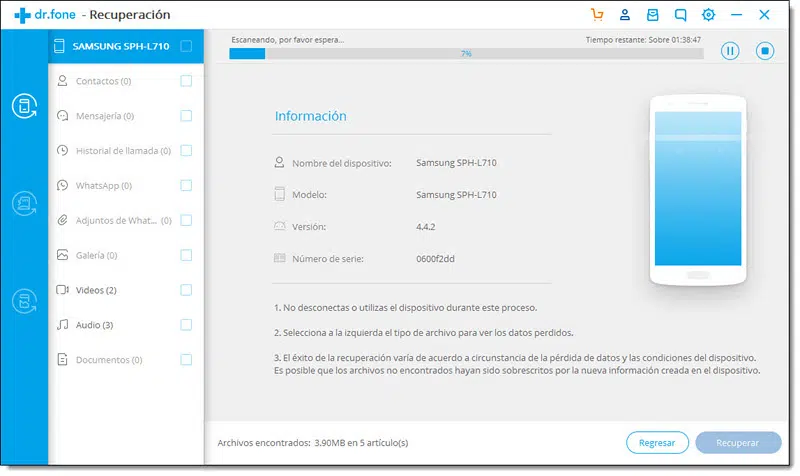Click the WhatsApp icon
This screenshot has width=800, height=476.
(62, 185)
